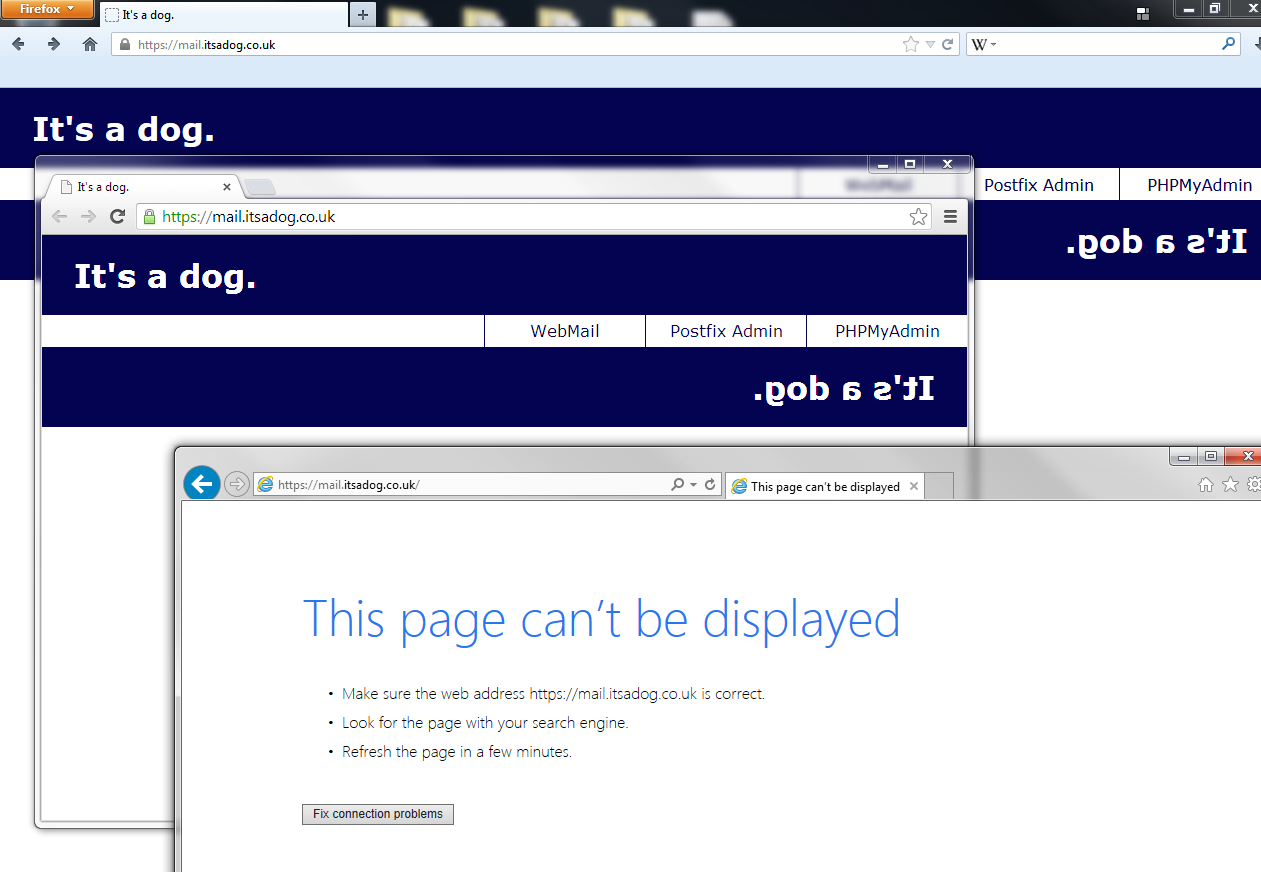Click Firefox's back arrow button
1261x872 pixels.
coord(19,44)
